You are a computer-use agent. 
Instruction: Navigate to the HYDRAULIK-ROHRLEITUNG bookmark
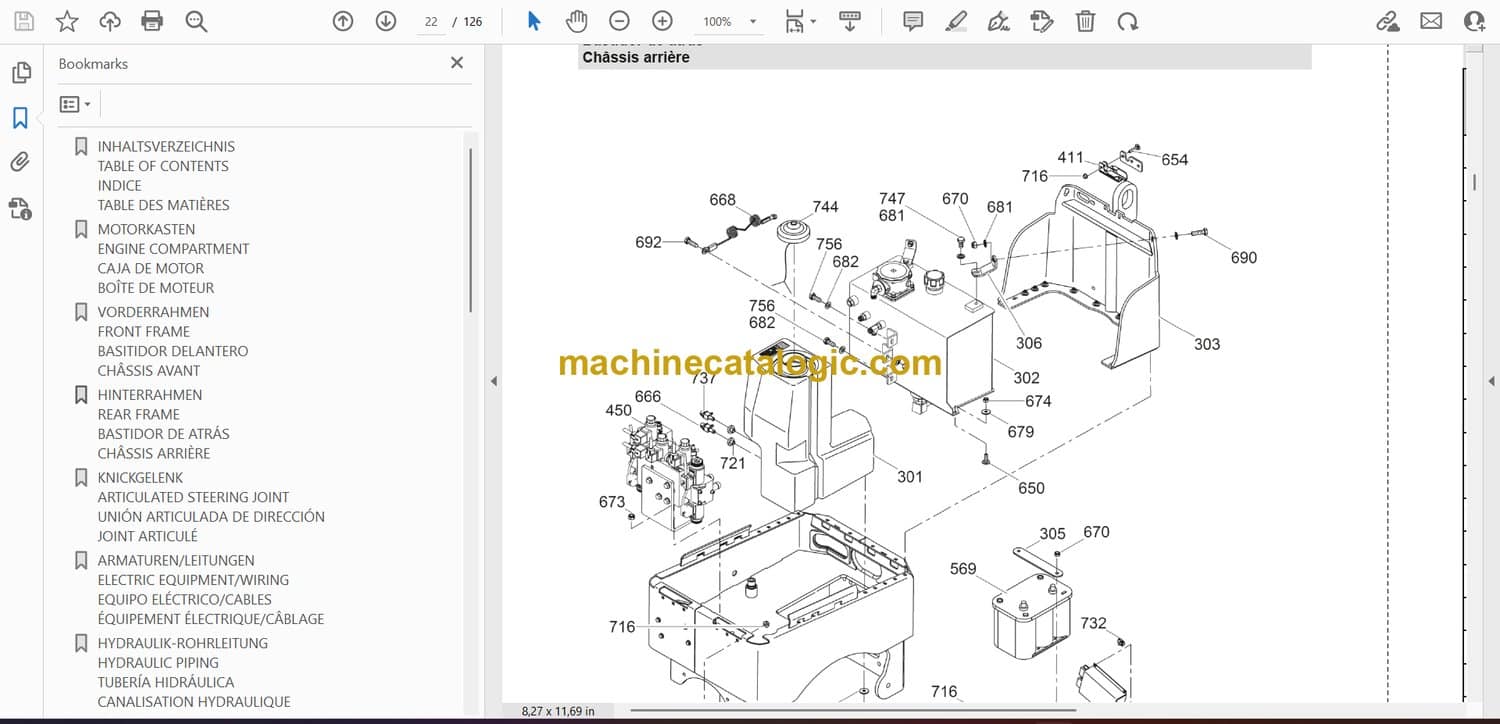[182, 643]
